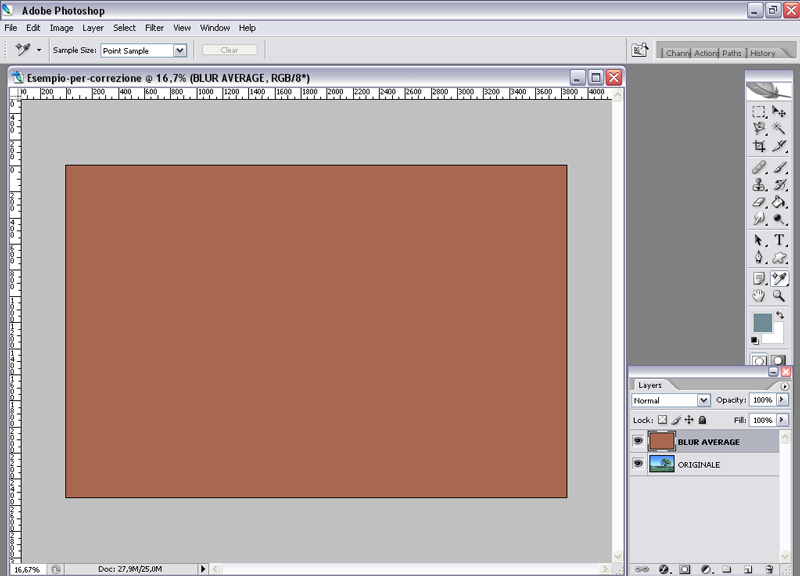
Task: Pick the Paint Bucket tool
Action: coord(779,202)
